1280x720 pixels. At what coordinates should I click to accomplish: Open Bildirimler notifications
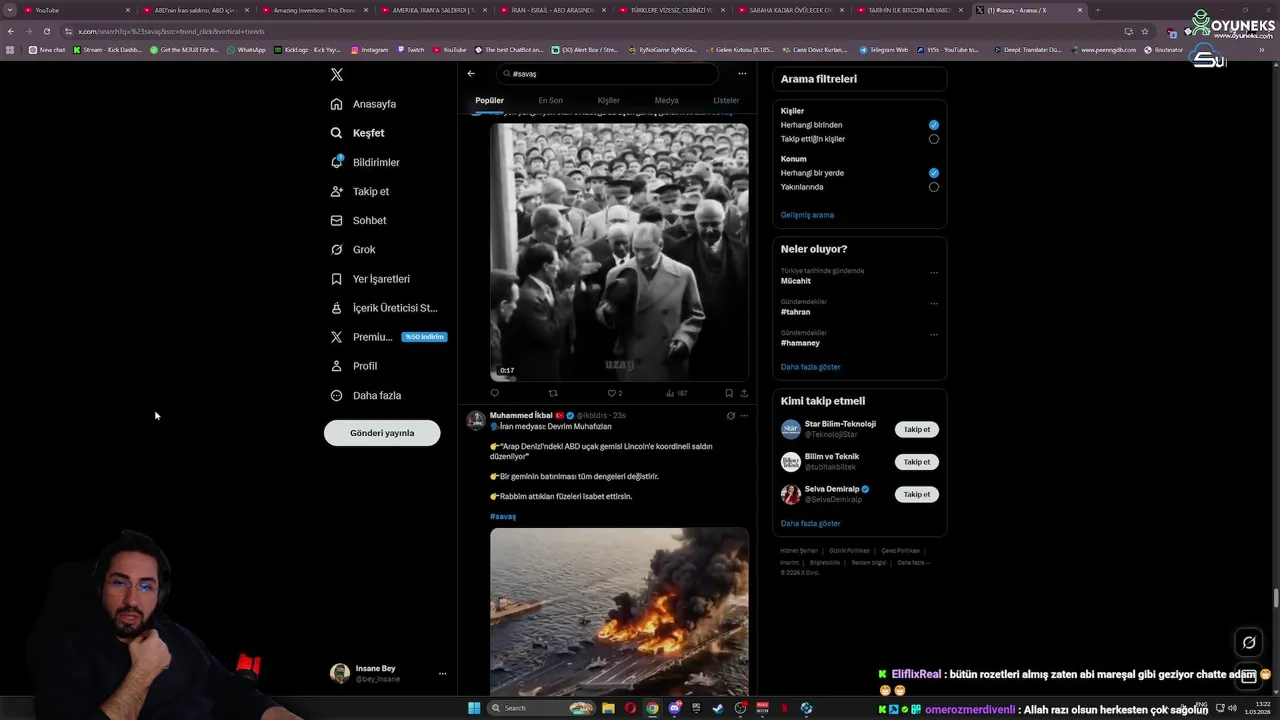364,162
